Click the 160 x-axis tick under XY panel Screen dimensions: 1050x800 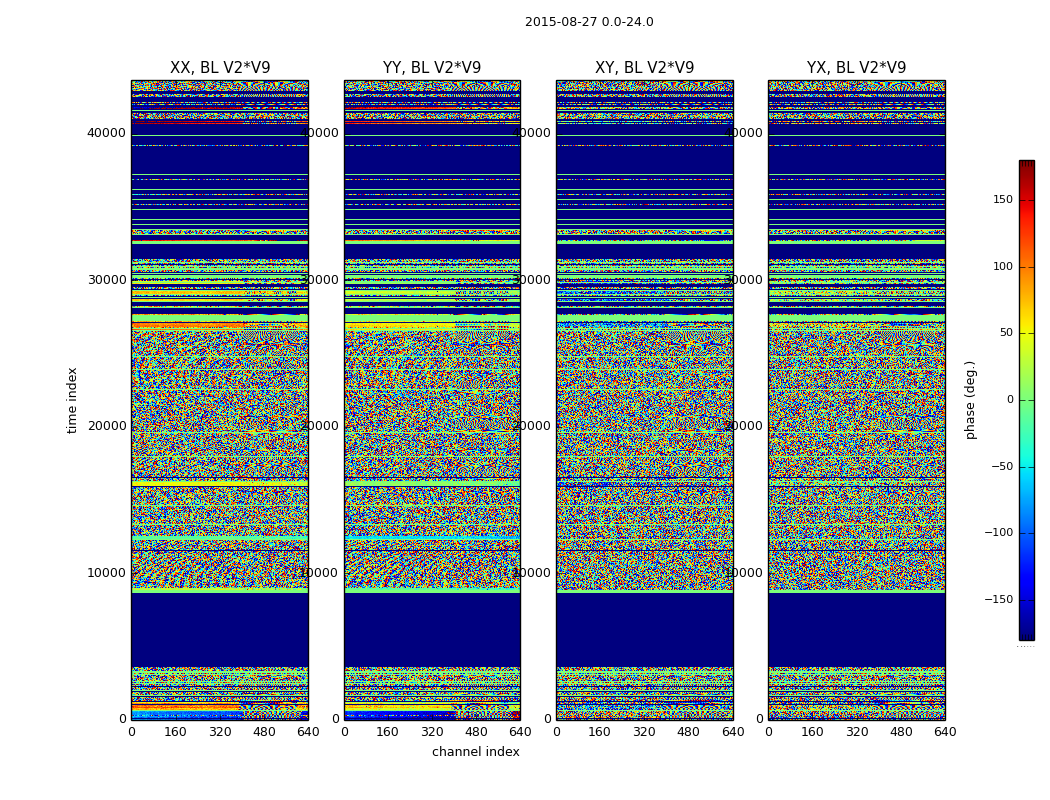click(x=600, y=732)
